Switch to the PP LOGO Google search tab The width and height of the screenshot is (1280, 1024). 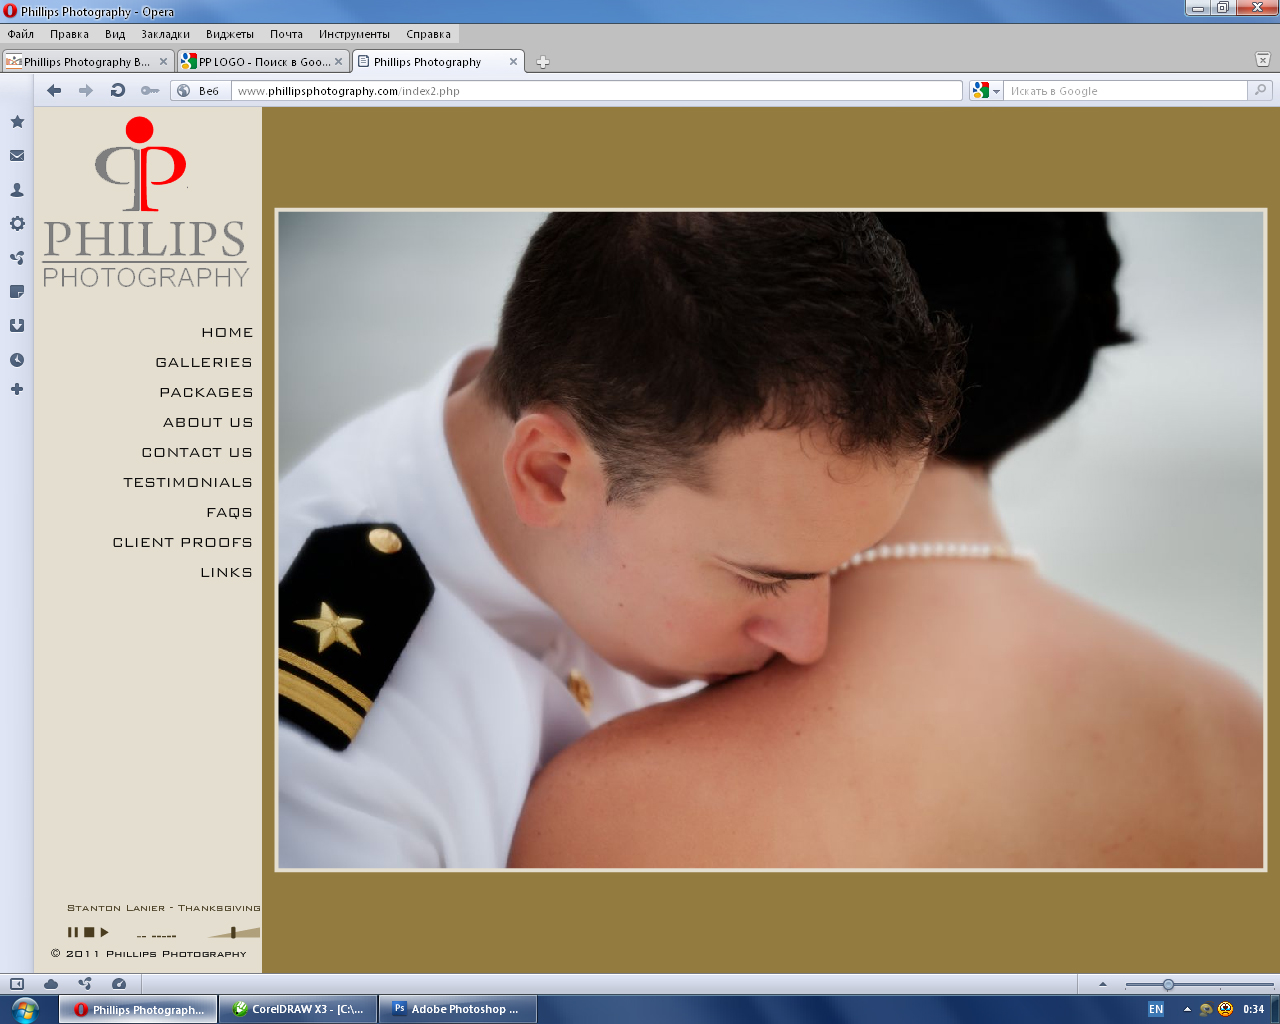click(263, 62)
